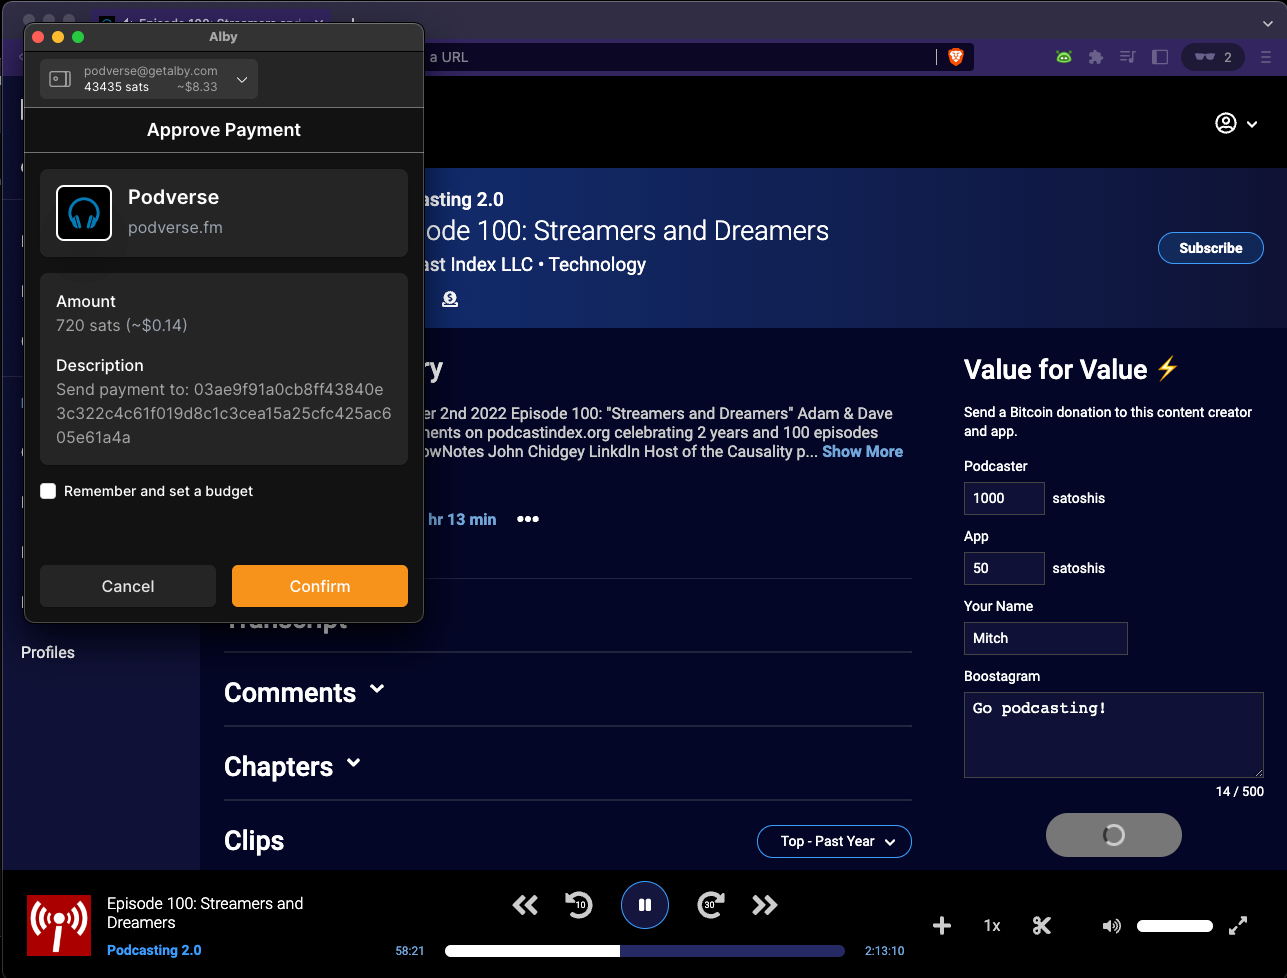Check Remember and set a budget
Image resolution: width=1287 pixels, height=978 pixels.
point(48,491)
